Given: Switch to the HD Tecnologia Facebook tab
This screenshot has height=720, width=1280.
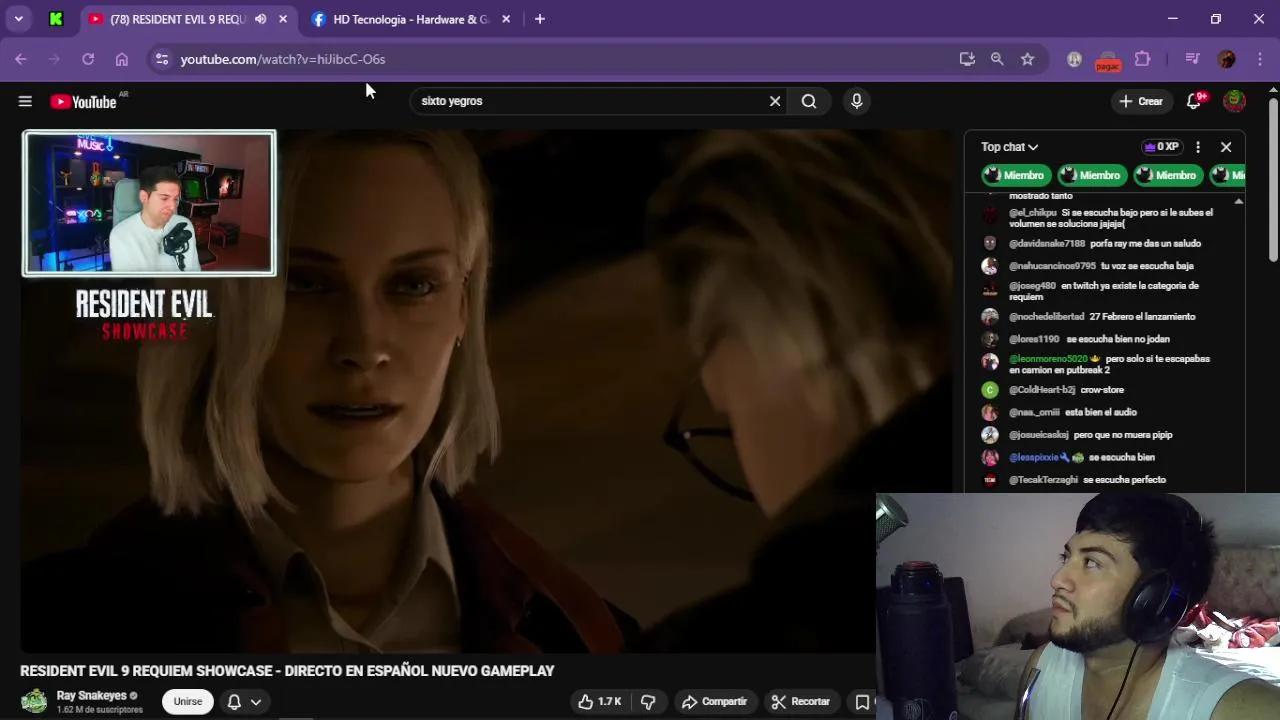Looking at the screenshot, I should (x=410, y=19).
